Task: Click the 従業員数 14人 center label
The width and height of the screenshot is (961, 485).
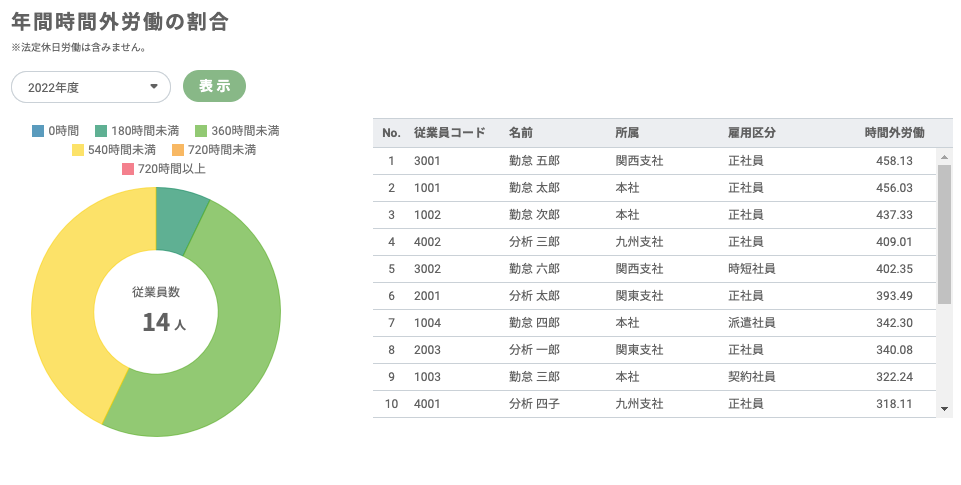Action: (x=157, y=310)
